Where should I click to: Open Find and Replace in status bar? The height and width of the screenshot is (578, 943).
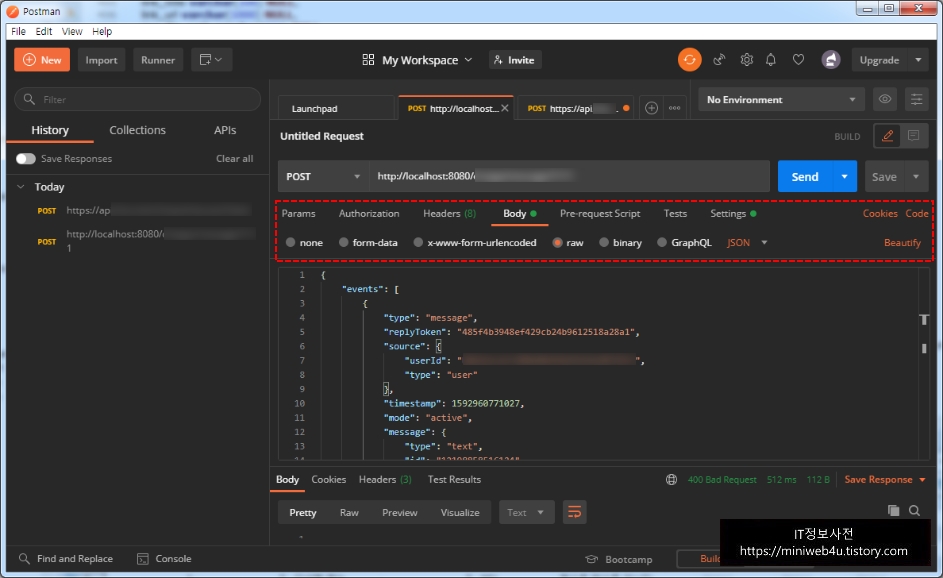(x=66, y=559)
